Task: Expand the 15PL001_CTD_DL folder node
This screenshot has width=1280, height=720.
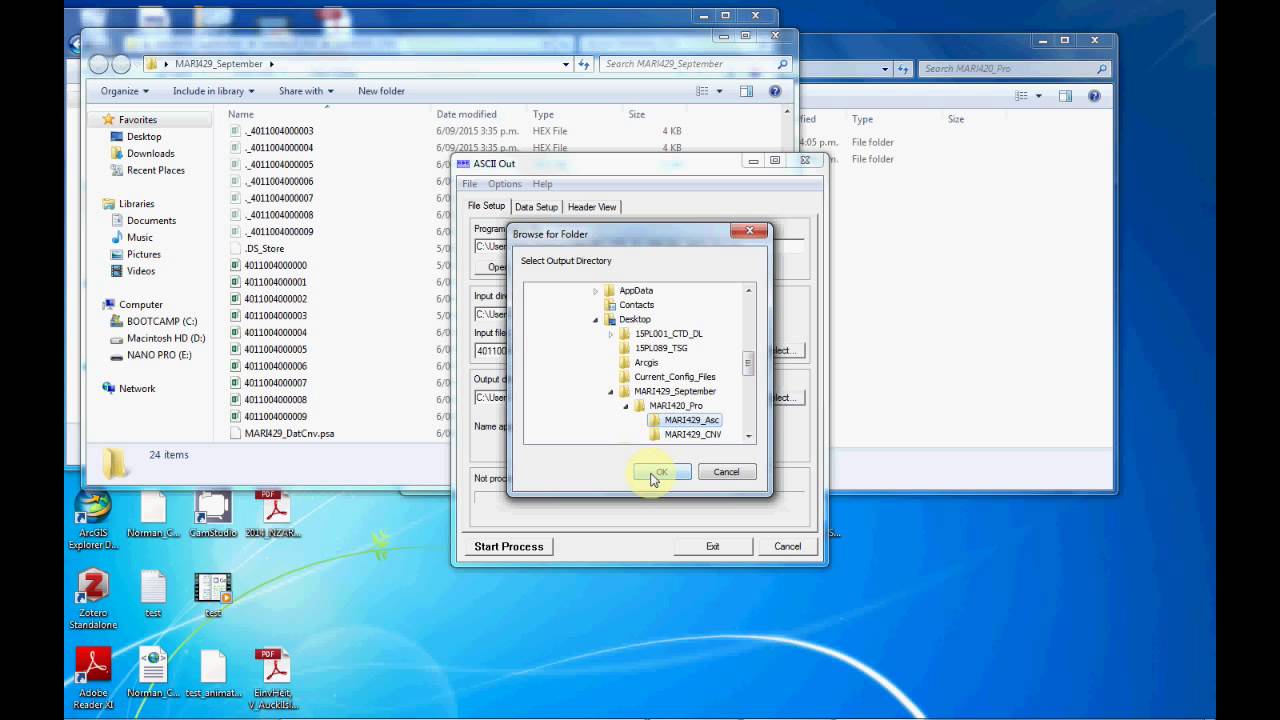Action: (x=611, y=334)
